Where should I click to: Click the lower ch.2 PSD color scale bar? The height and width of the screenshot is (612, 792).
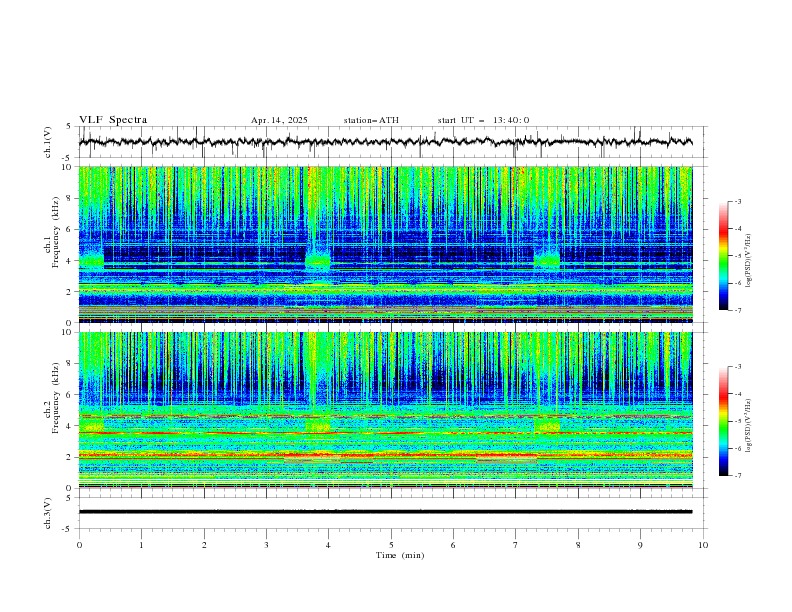pyautogui.click(x=723, y=421)
